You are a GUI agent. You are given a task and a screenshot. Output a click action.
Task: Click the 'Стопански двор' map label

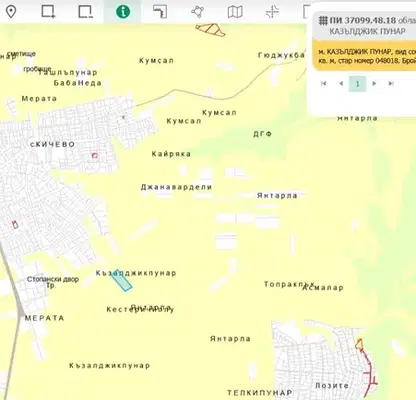[53, 279]
